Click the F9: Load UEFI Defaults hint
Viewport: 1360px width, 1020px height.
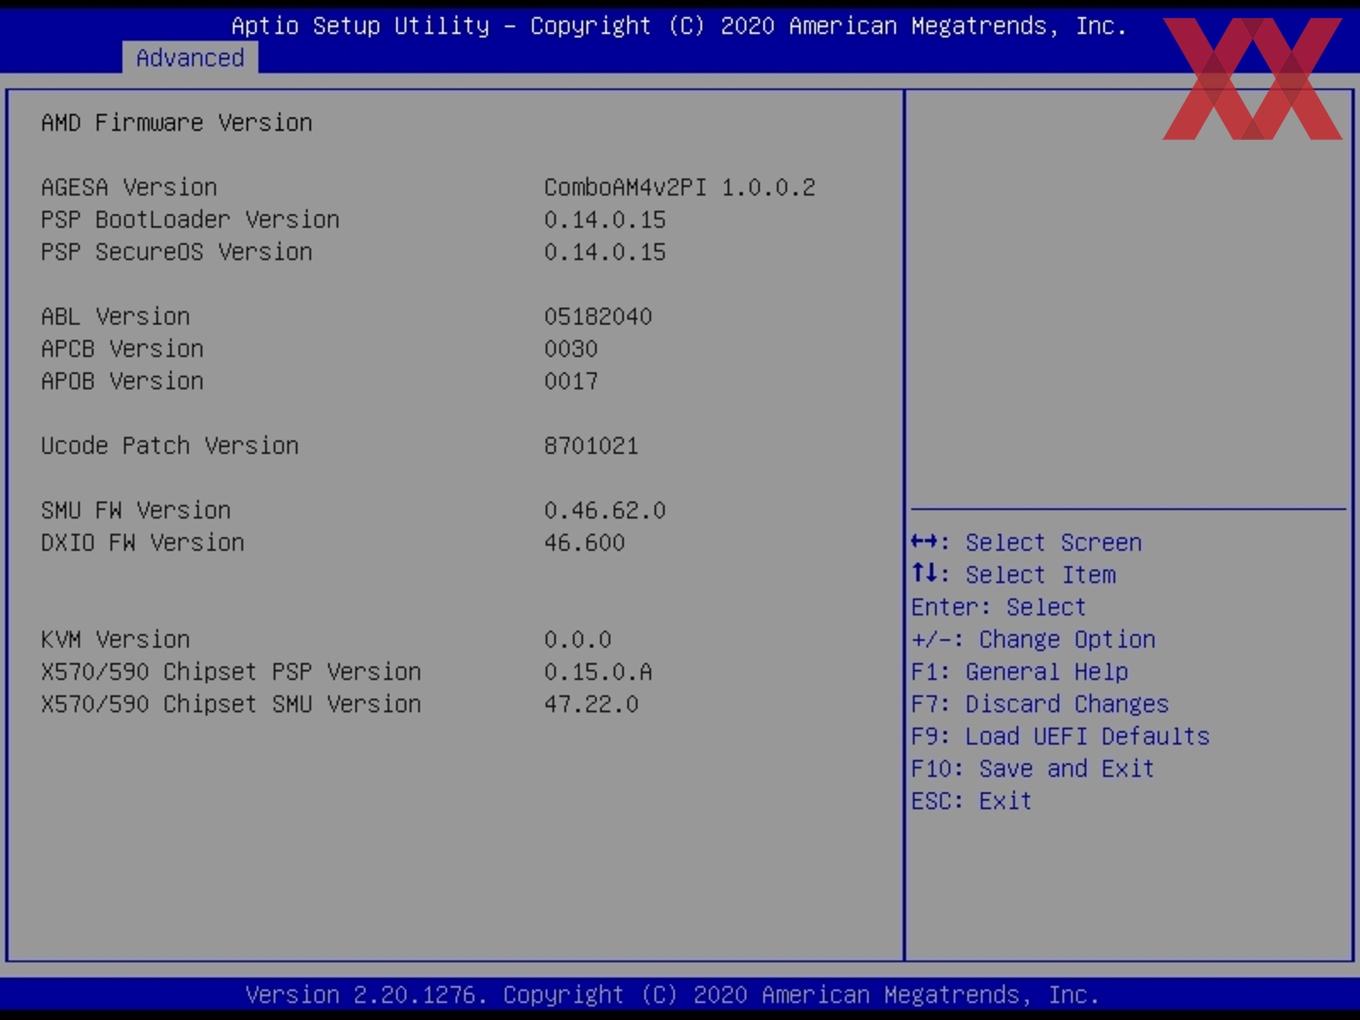(1060, 736)
